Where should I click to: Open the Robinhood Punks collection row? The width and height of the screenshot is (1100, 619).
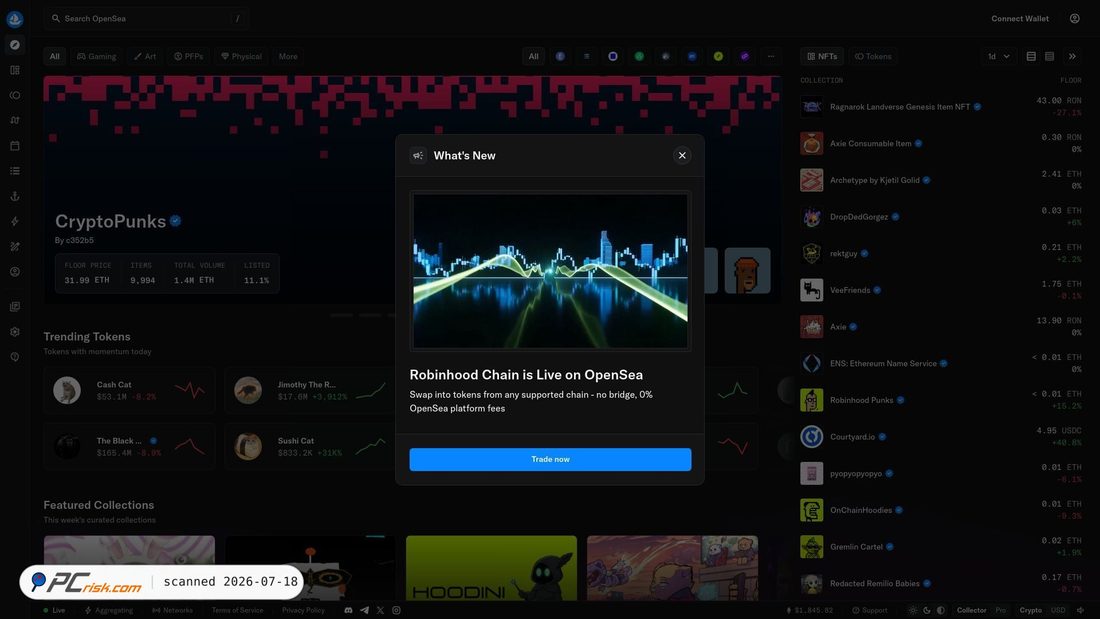tap(941, 400)
